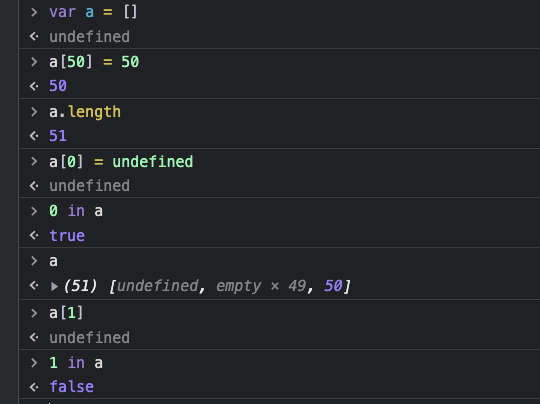Click the input chevron beside '1 in a'
Image resolution: width=540 pixels, height=404 pixels.
34,363
